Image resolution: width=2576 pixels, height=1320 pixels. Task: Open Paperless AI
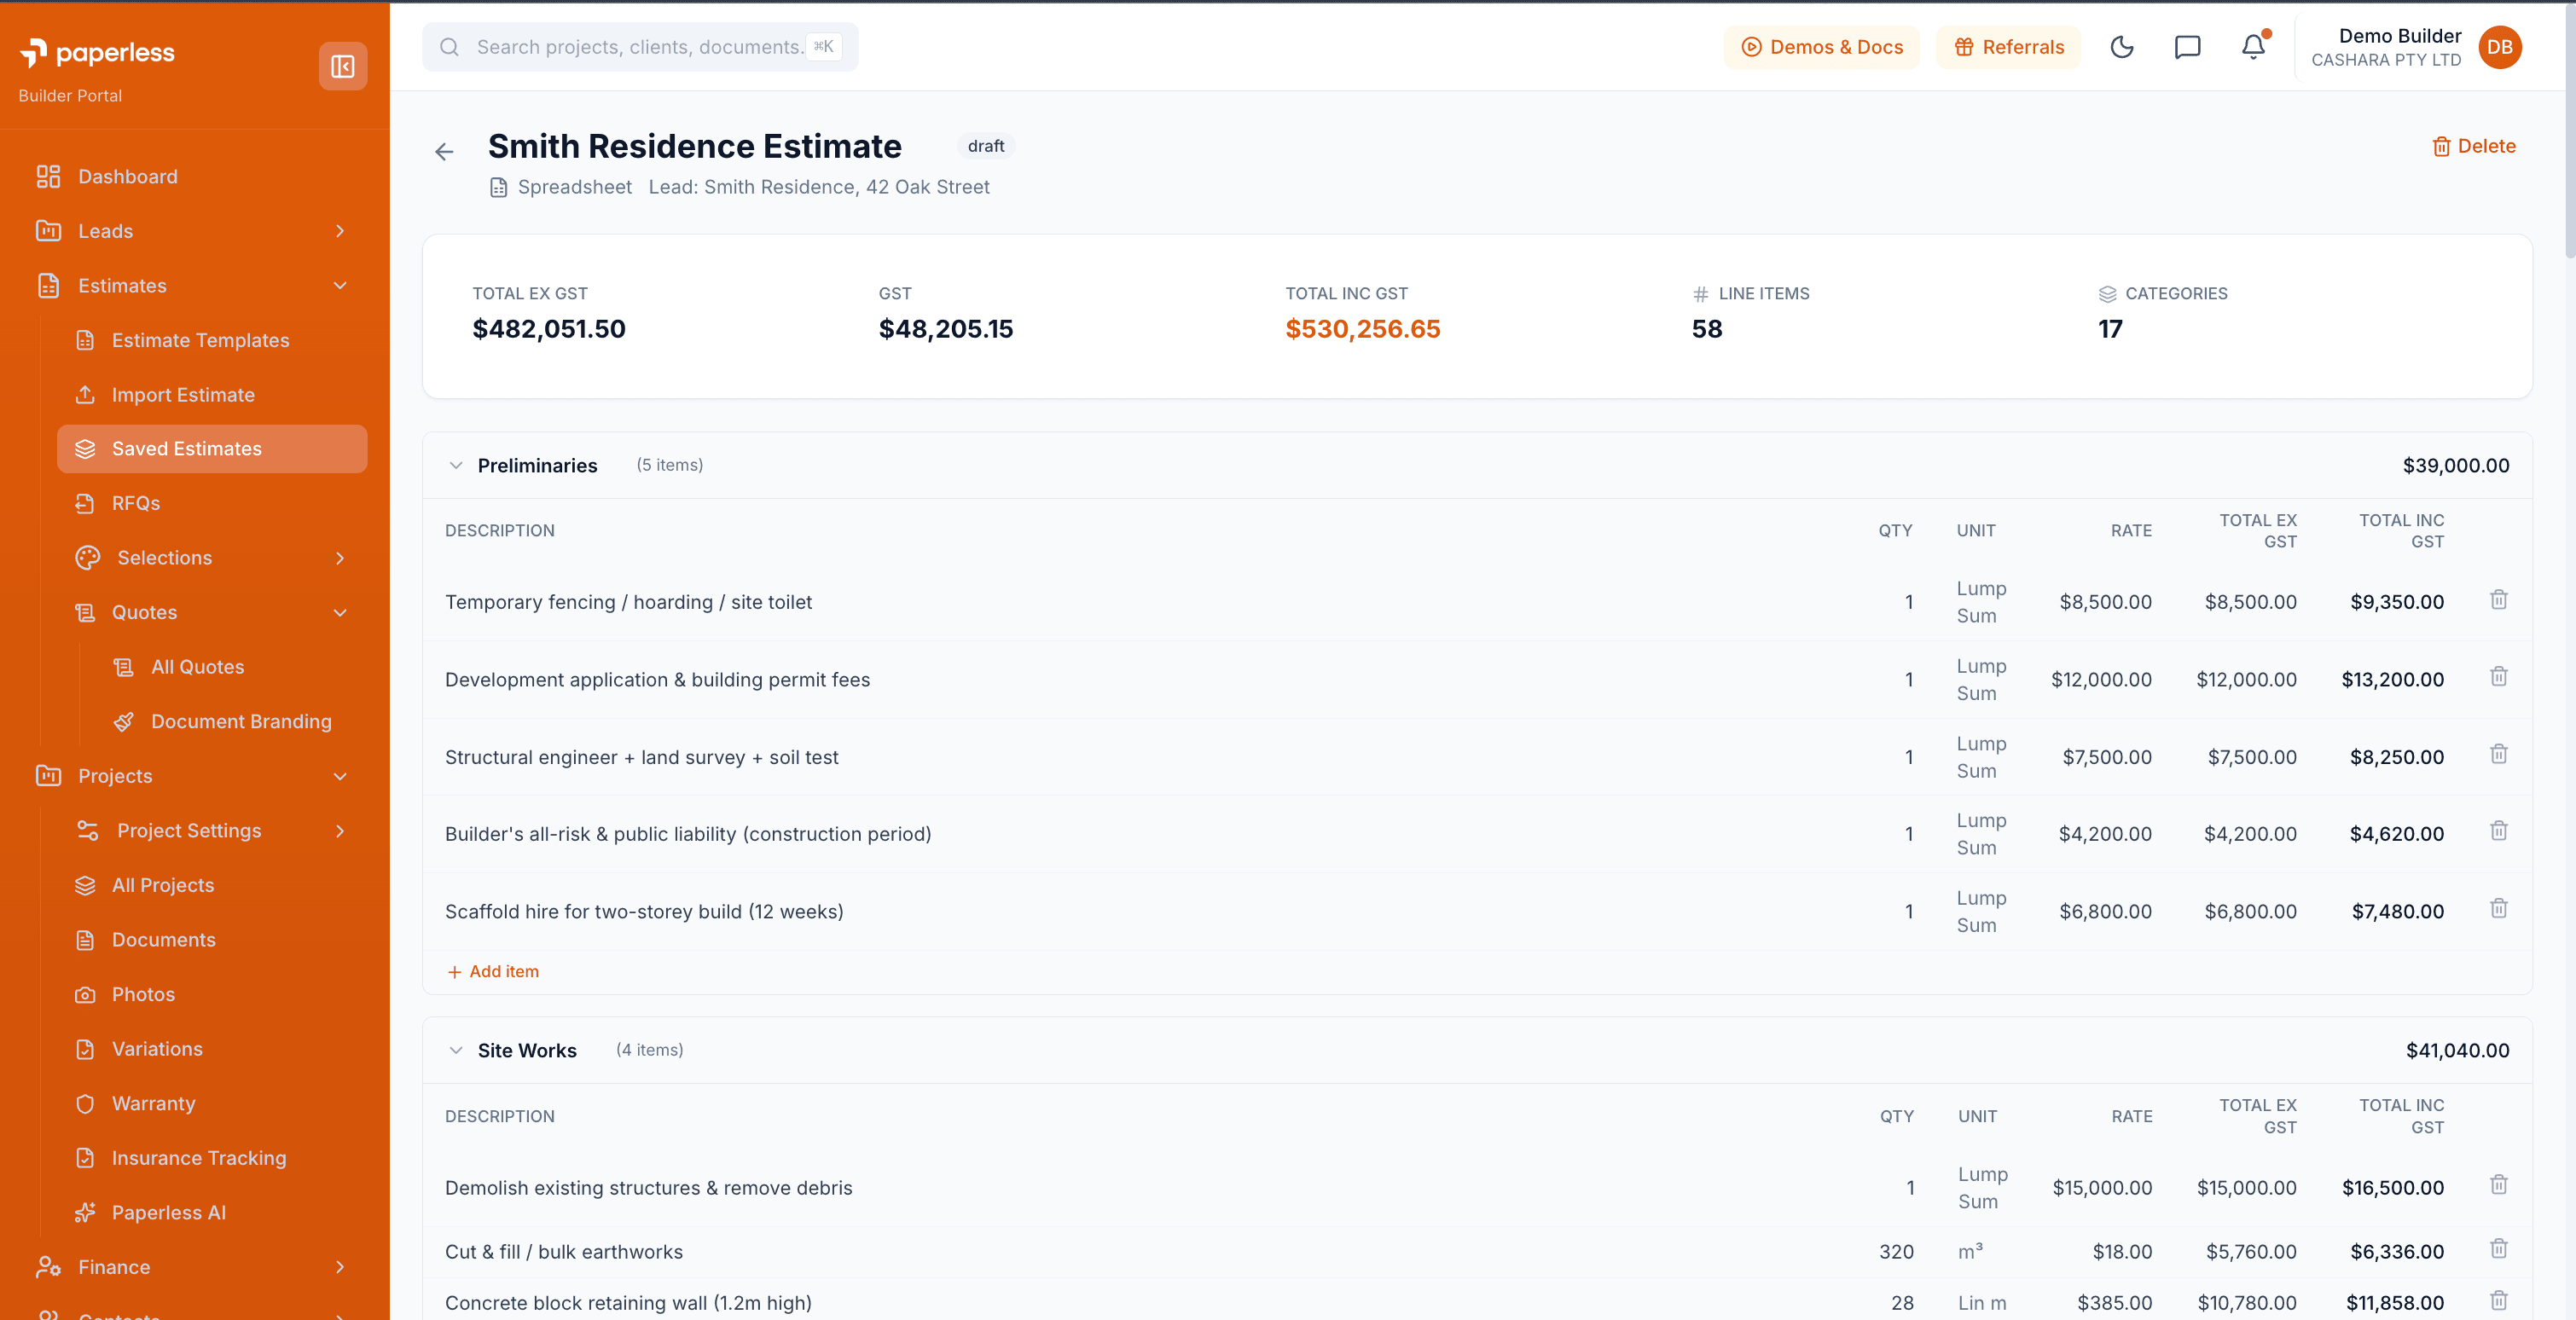[212, 1213]
